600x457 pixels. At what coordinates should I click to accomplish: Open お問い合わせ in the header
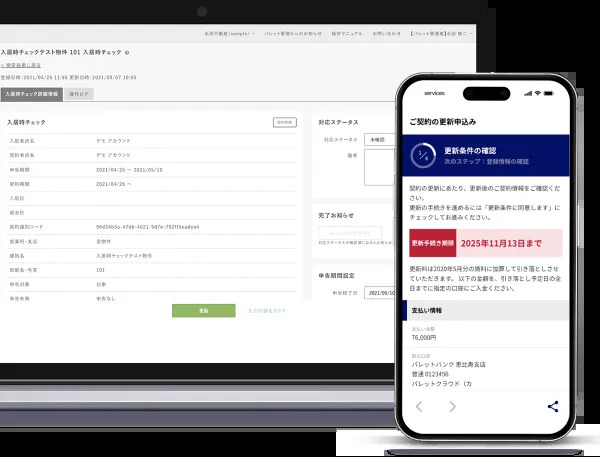(x=386, y=34)
